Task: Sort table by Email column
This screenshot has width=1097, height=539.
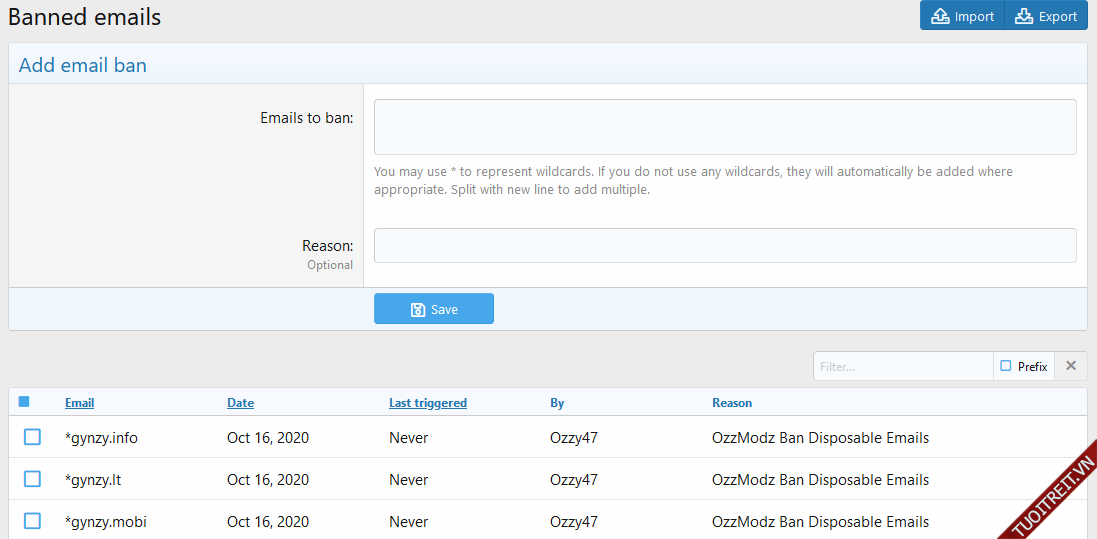Action: coord(80,403)
